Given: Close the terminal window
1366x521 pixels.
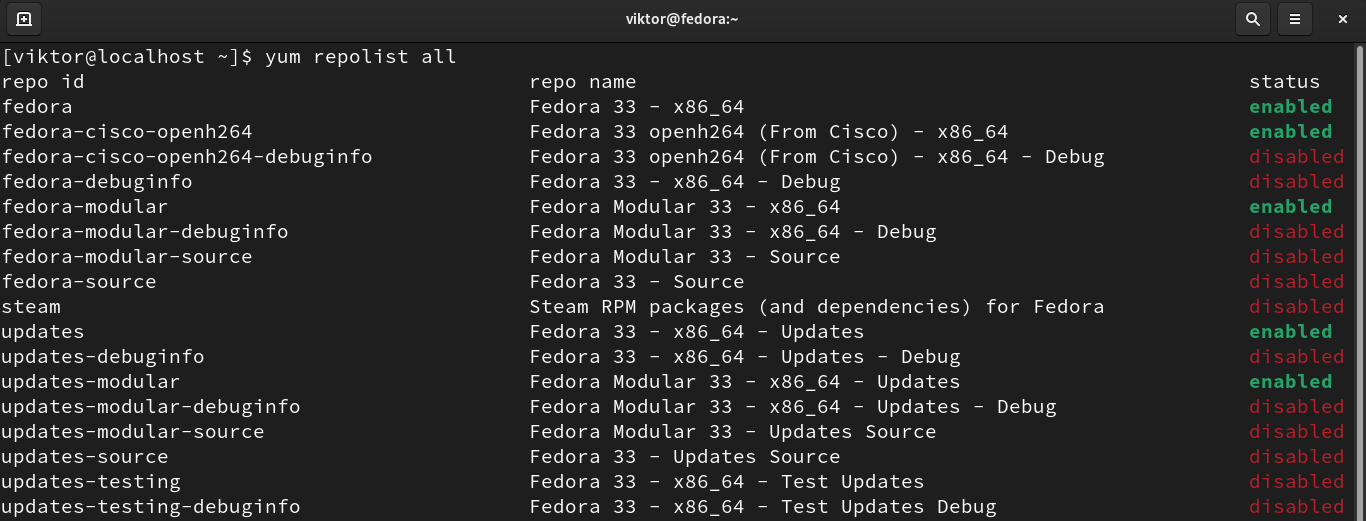Looking at the screenshot, I should 1343,19.
